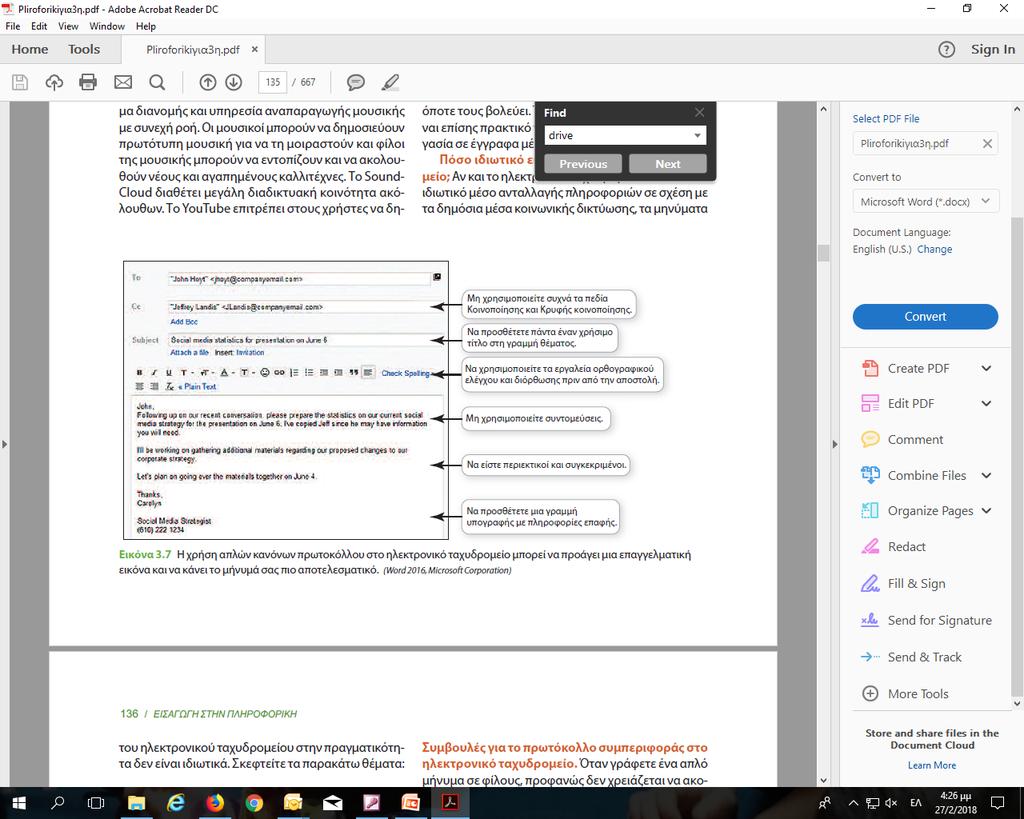Click the Previous find button
Viewport: 1024px width, 819px height.
point(583,164)
